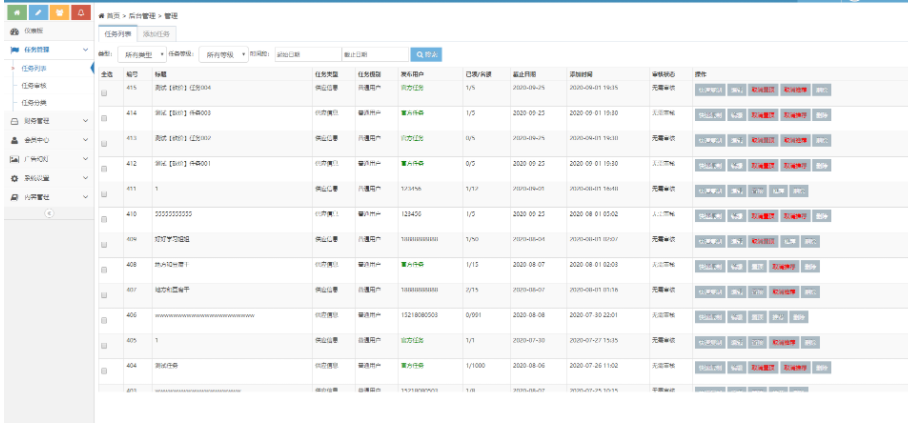Click the 首页 breadcrumb link
Image resolution: width=908 pixels, height=423 pixels.
click(x=113, y=16)
